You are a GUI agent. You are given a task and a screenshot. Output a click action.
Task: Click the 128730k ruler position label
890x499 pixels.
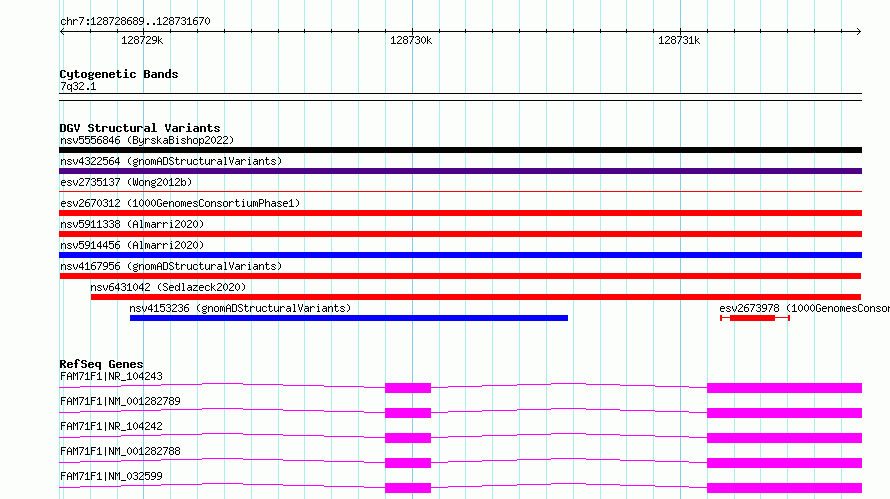coord(411,40)
